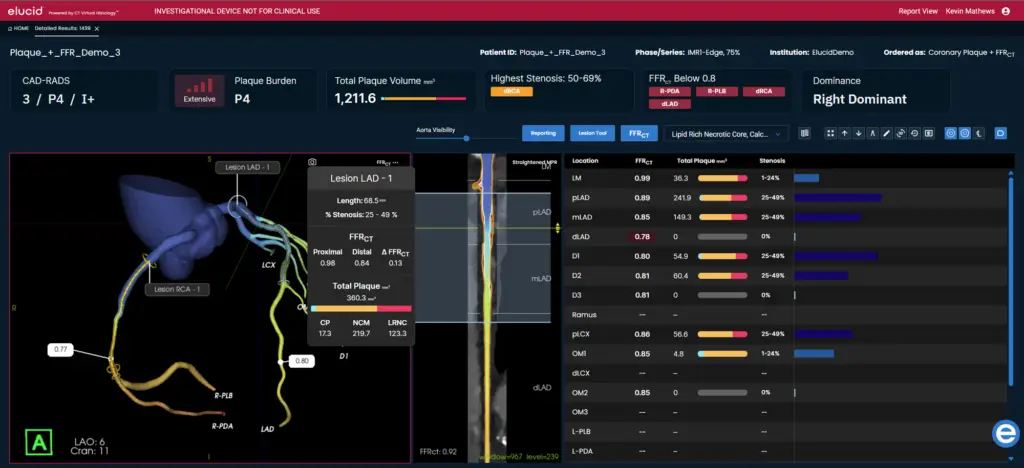Select the LM row in the table
The width and height of the screenshot is (1024, 468).
[x=784, y=178]
